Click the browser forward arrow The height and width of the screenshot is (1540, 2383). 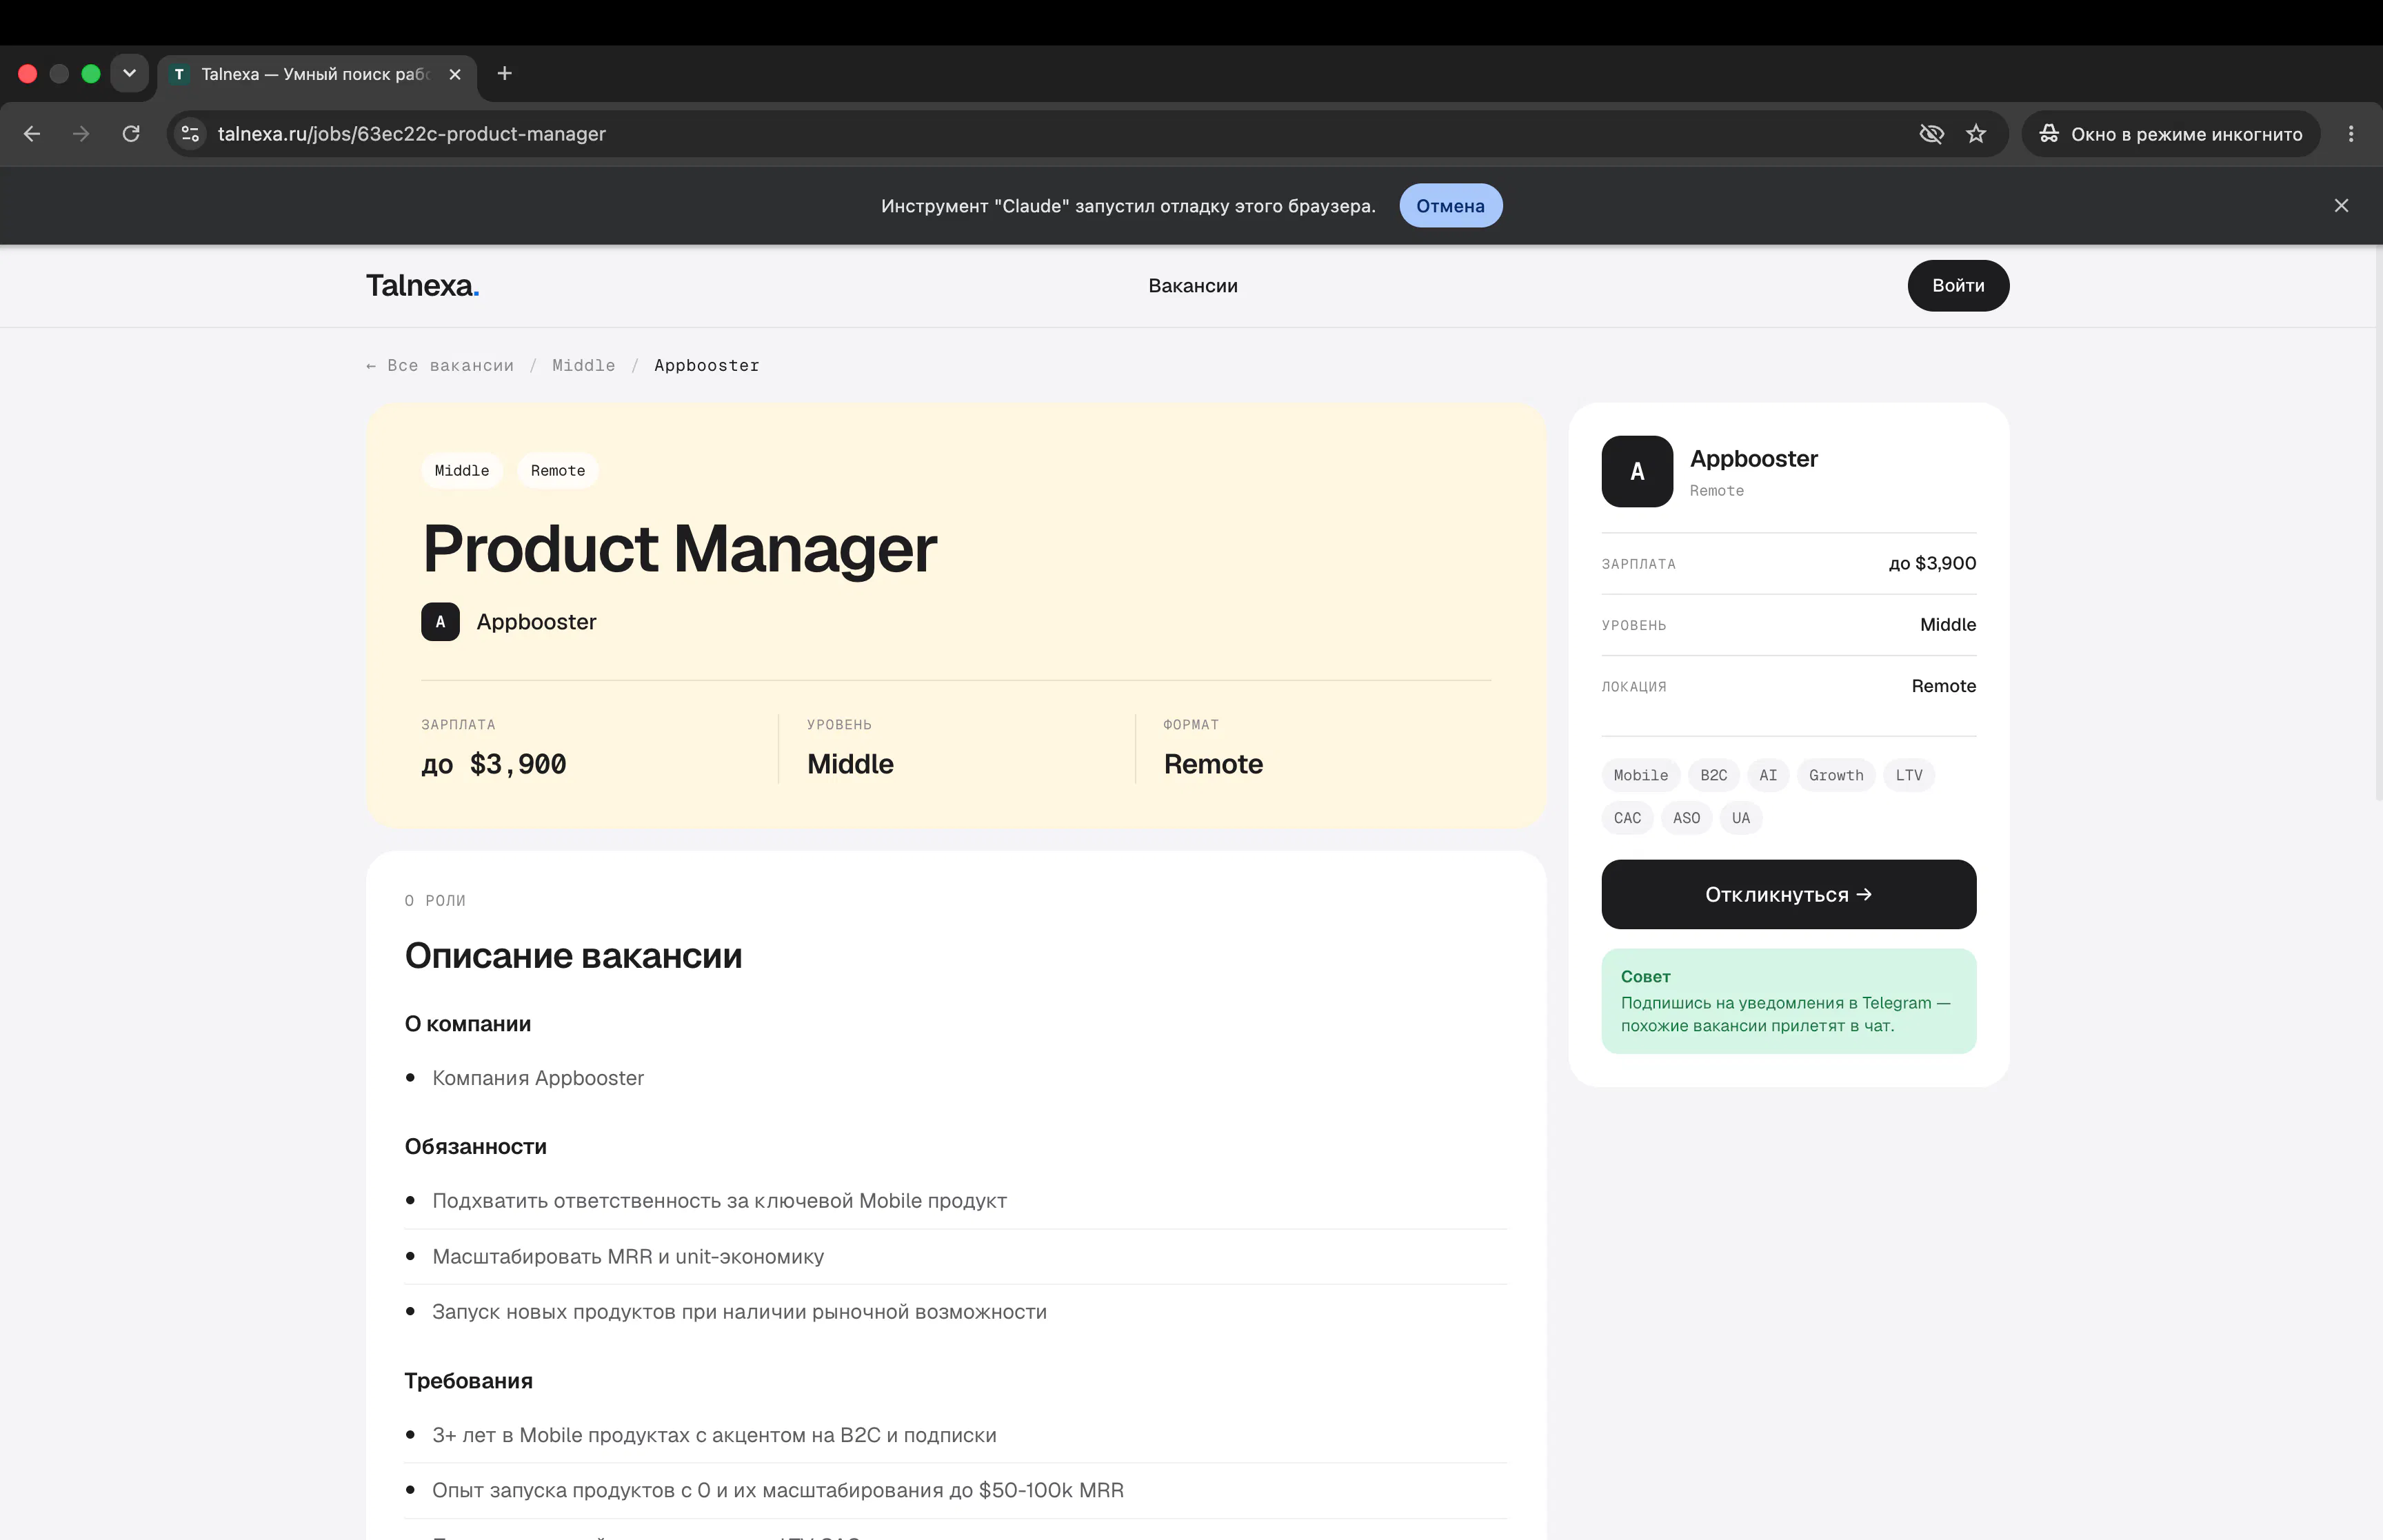coord(81,134)
